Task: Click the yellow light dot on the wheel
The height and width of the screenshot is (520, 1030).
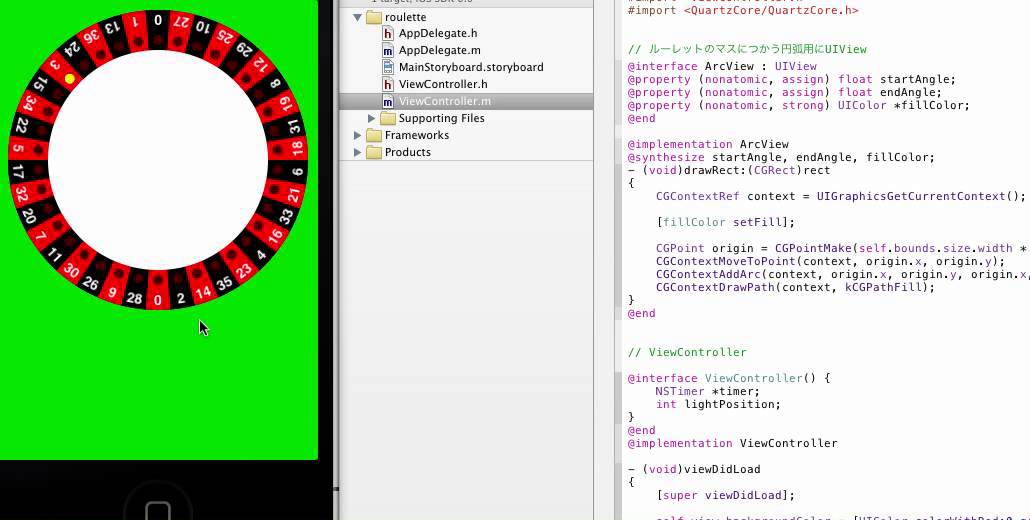Action: (x=70, y=79)
